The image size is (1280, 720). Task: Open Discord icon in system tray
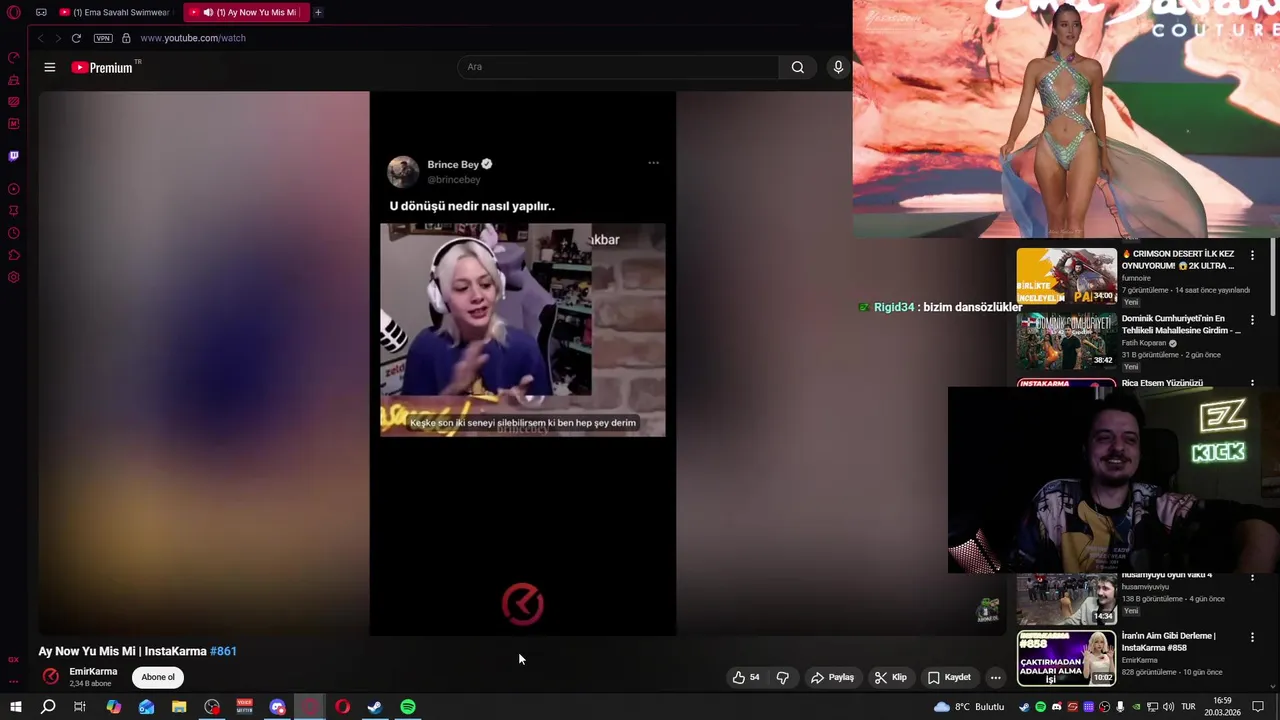click(1057, 707)
